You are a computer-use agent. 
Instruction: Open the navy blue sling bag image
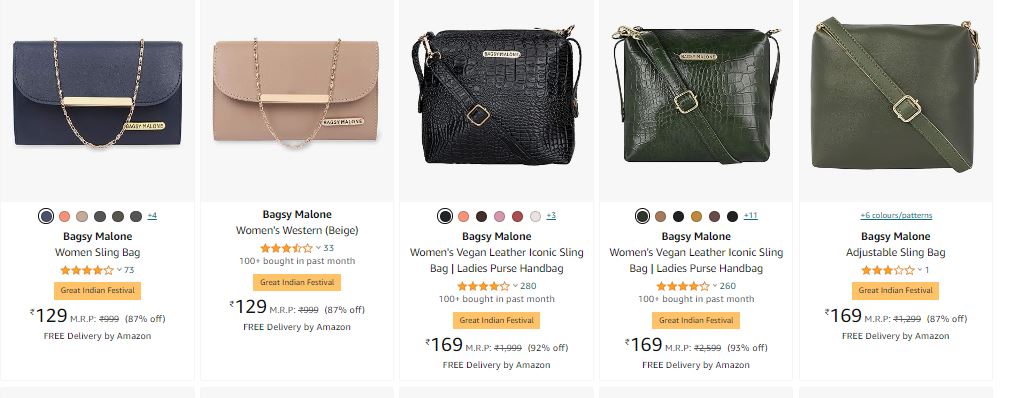[x=98, y=93]
